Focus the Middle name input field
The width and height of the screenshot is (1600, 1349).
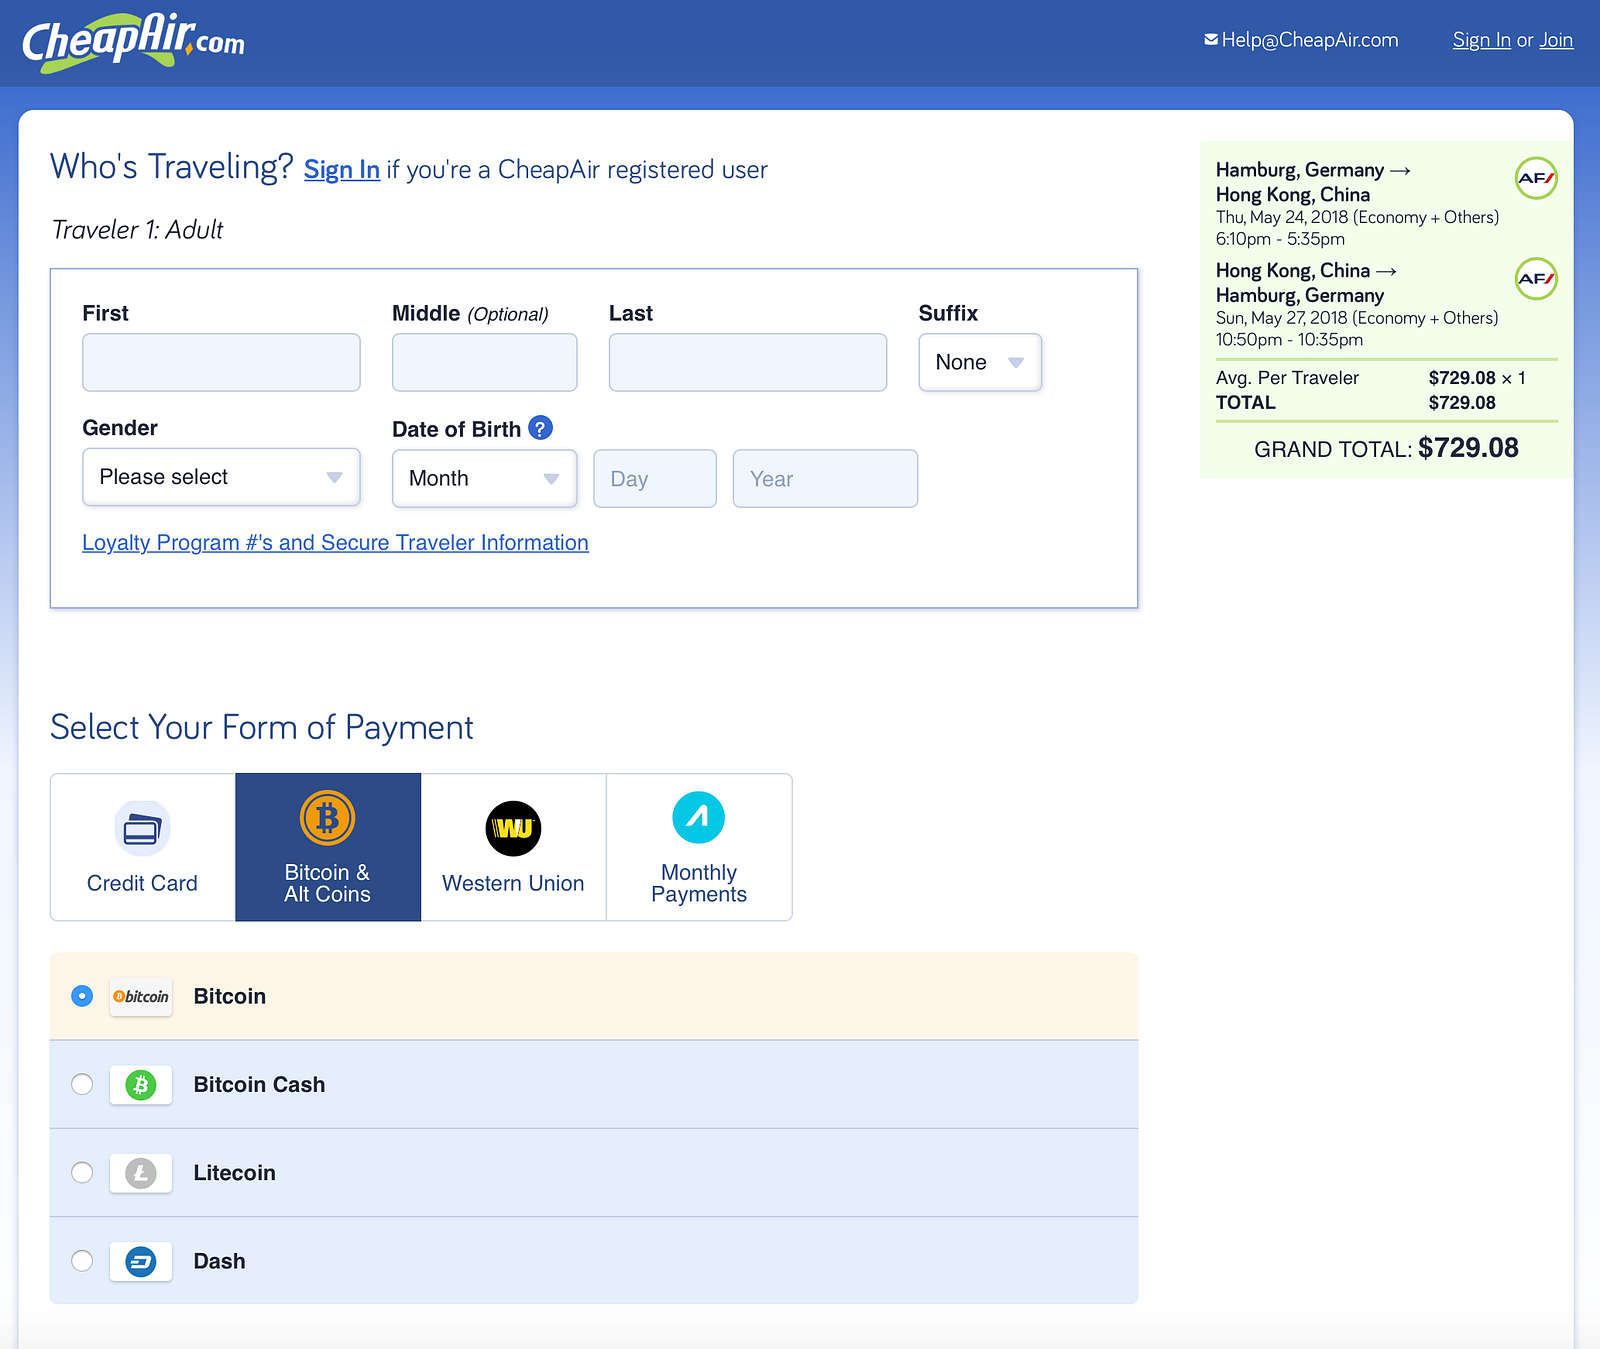[x=484, y=362]
